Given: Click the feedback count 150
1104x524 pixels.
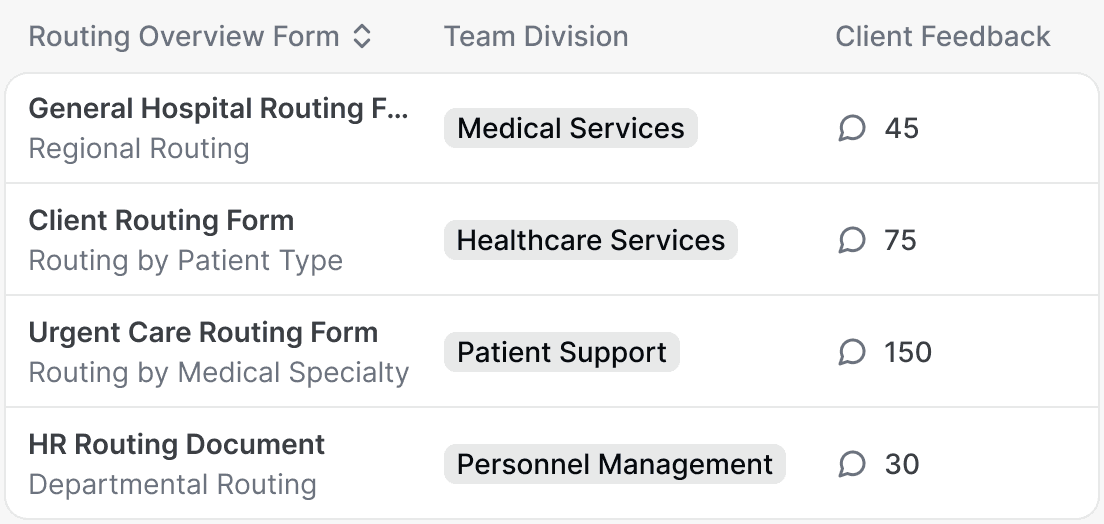Looking at the screenshot, I should tap(907, 352).
